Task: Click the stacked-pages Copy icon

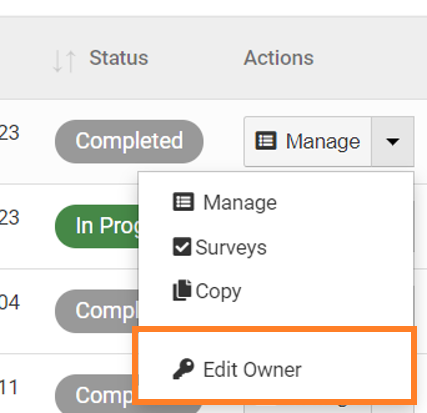Action: click(182, 290)
